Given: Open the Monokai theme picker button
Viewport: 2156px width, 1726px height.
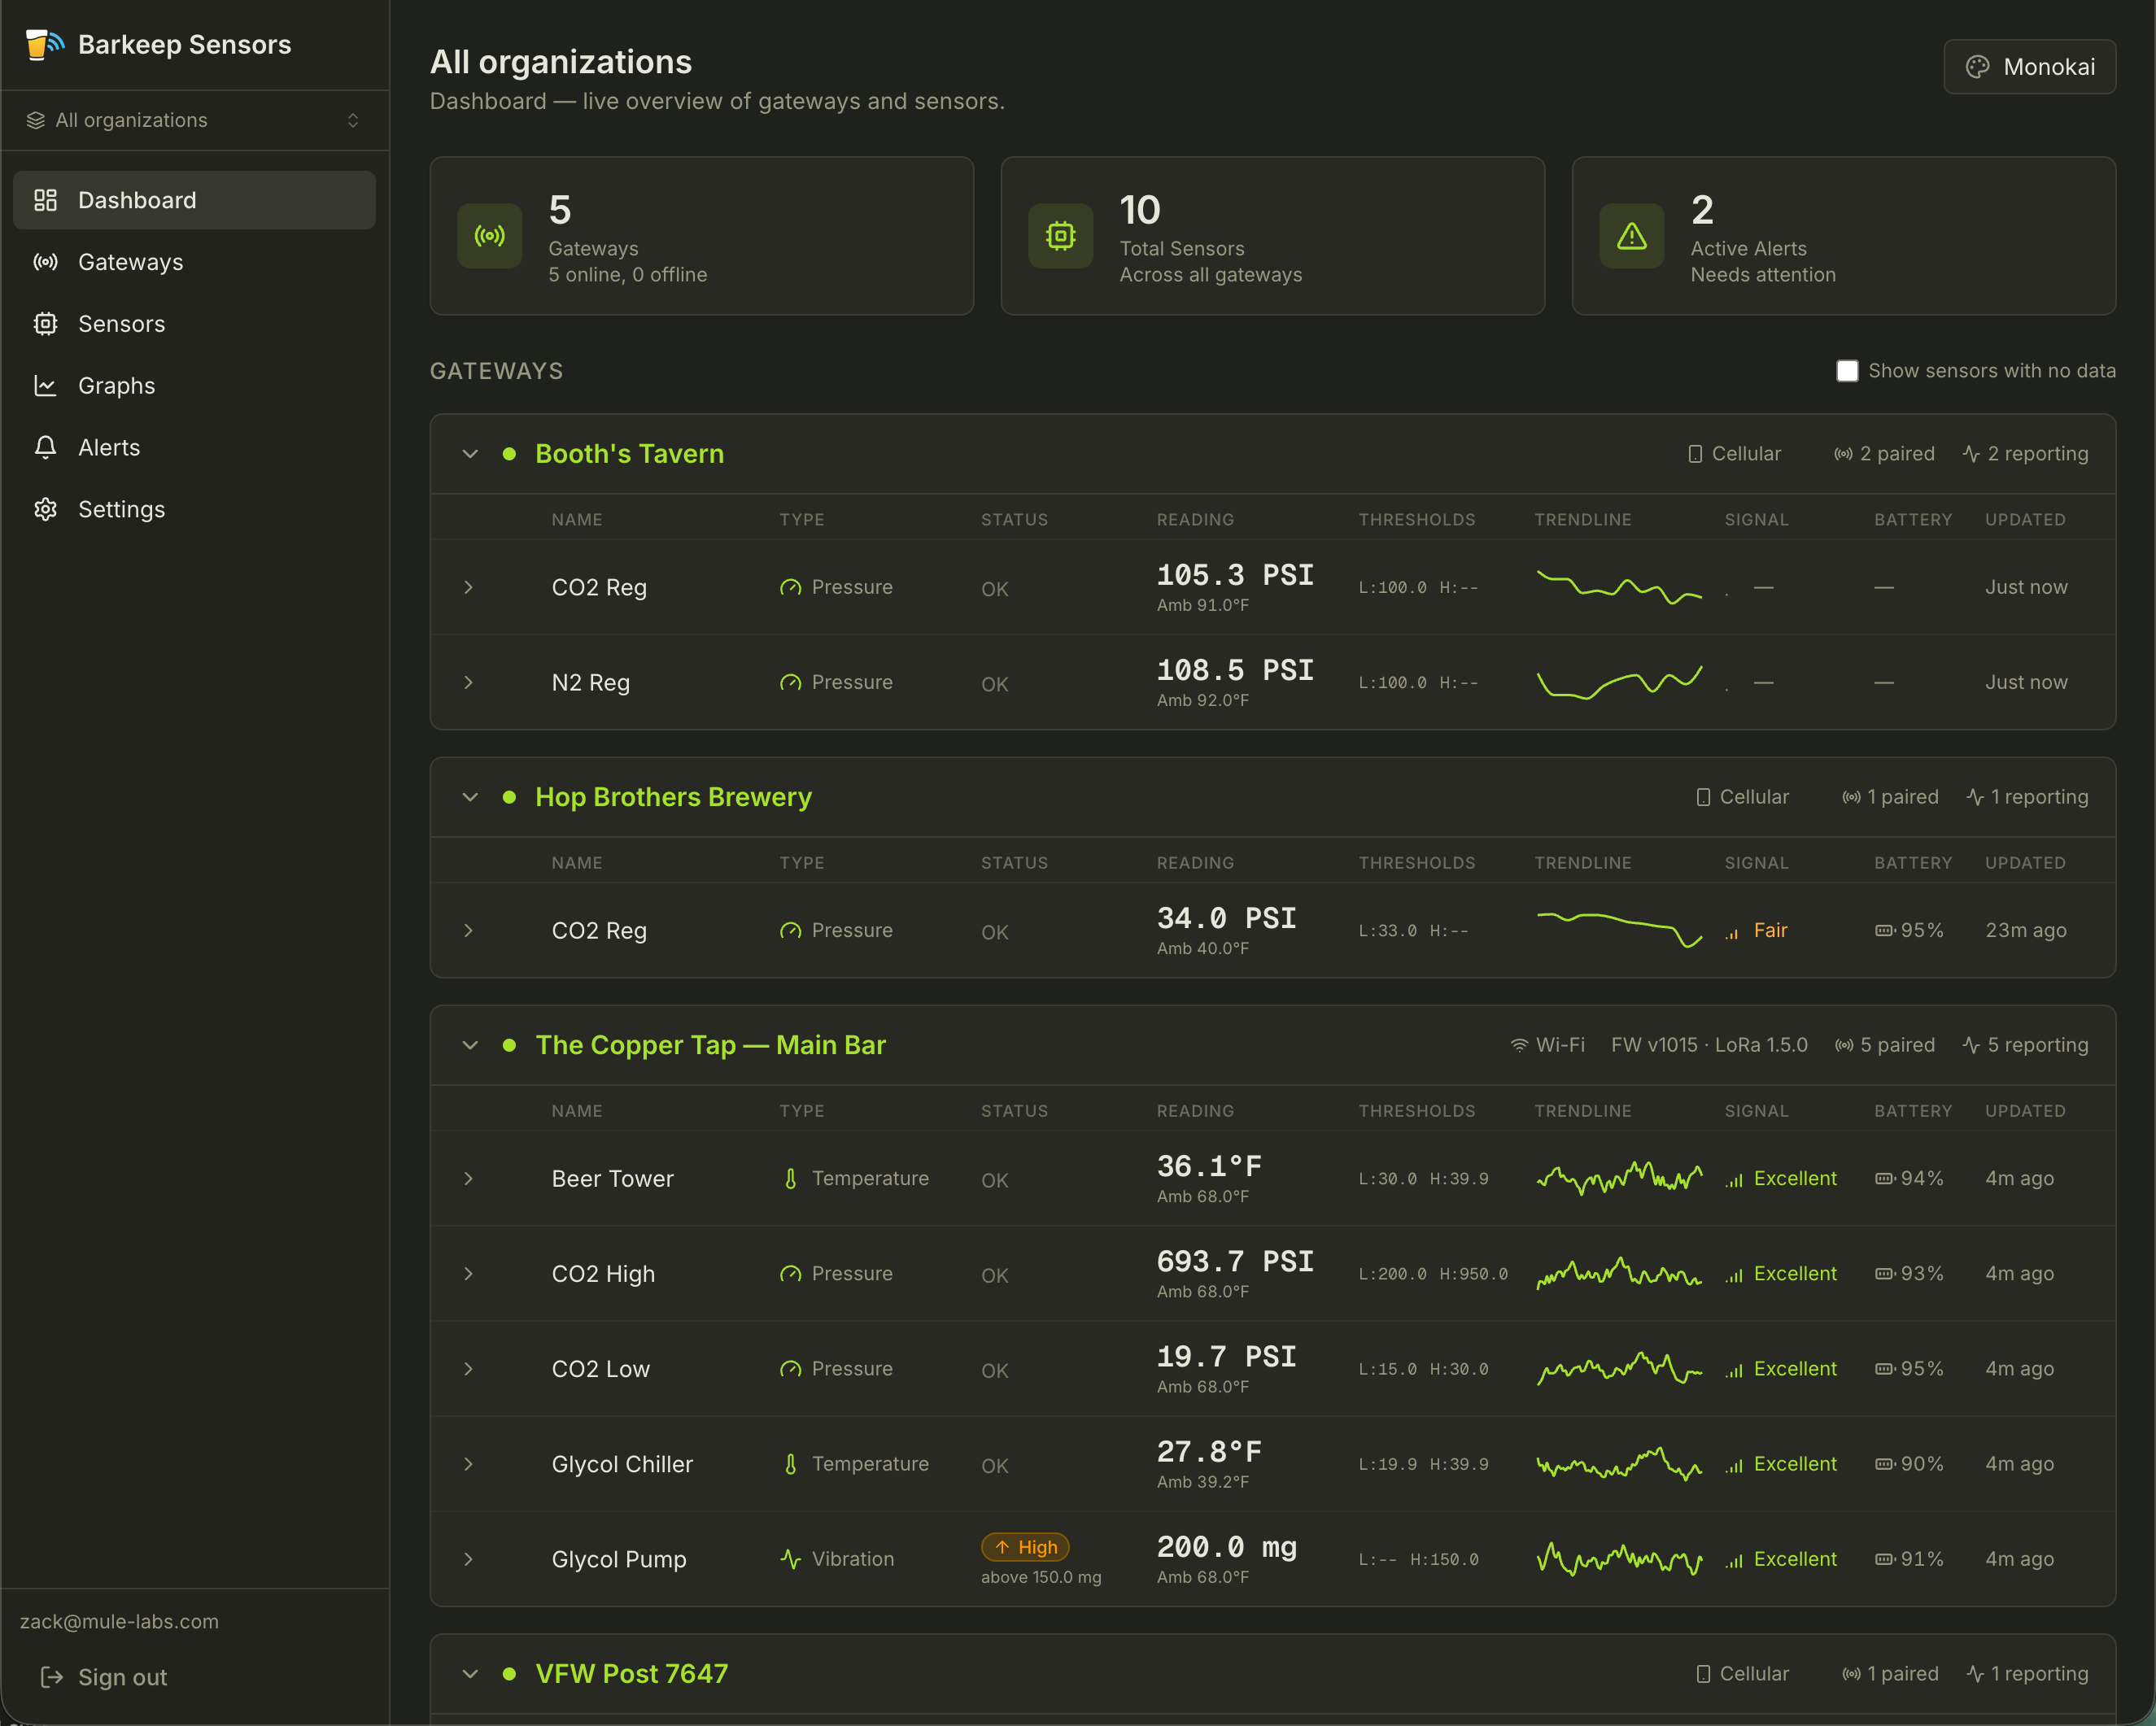Looking at the screenshot, I should 2029,67.
